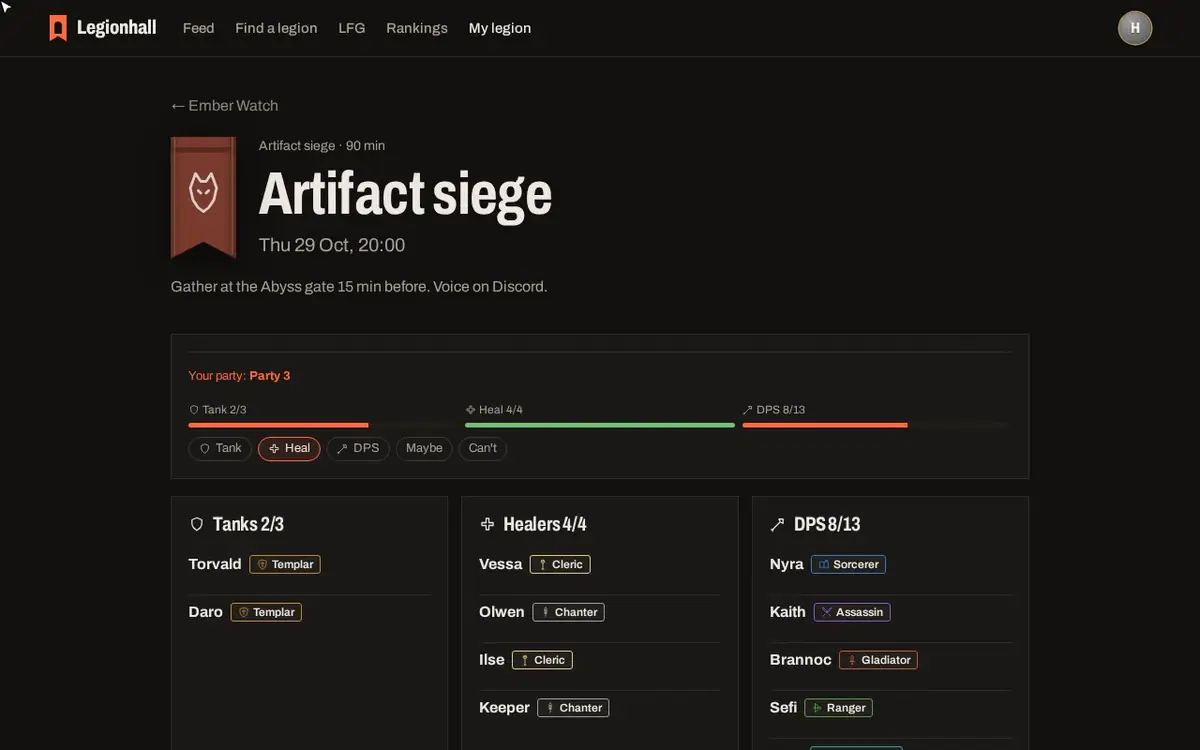Click the Legionhall brand name
1200x750 pixels.
point(116,28)
